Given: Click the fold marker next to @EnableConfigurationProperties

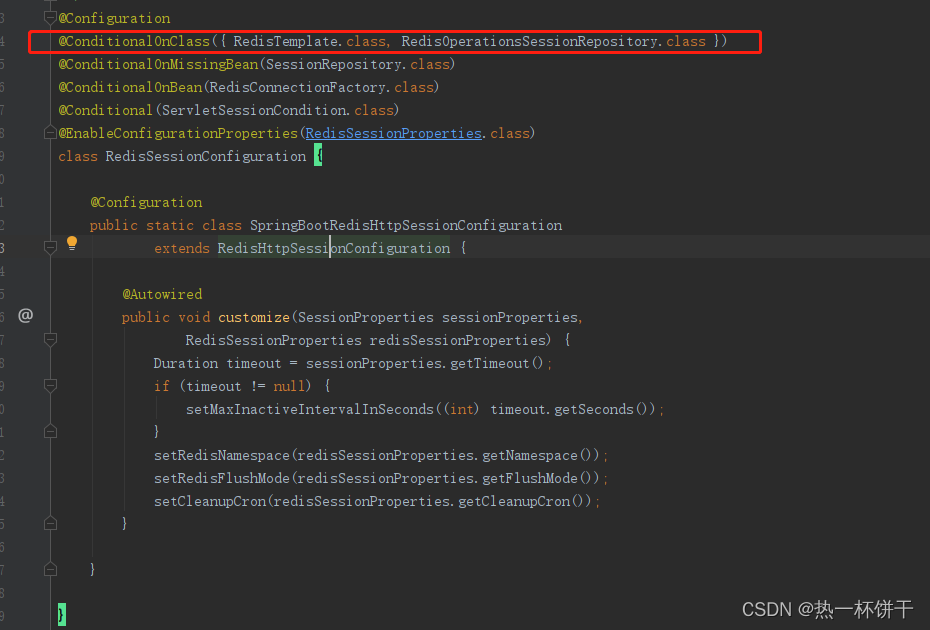Looking at the screenshot, I should (50, 132).
